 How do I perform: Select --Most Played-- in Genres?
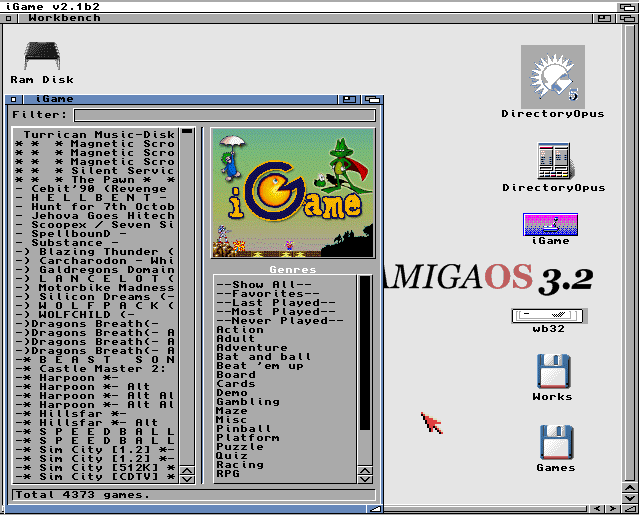point(276,311)
